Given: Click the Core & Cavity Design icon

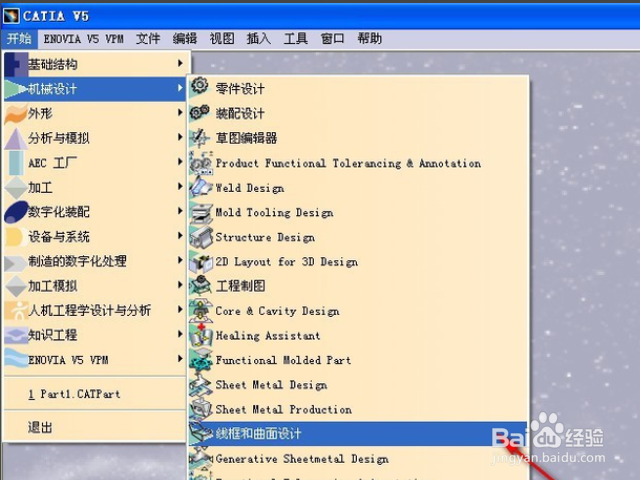Looking at the screenshot, I should point(201,311).
